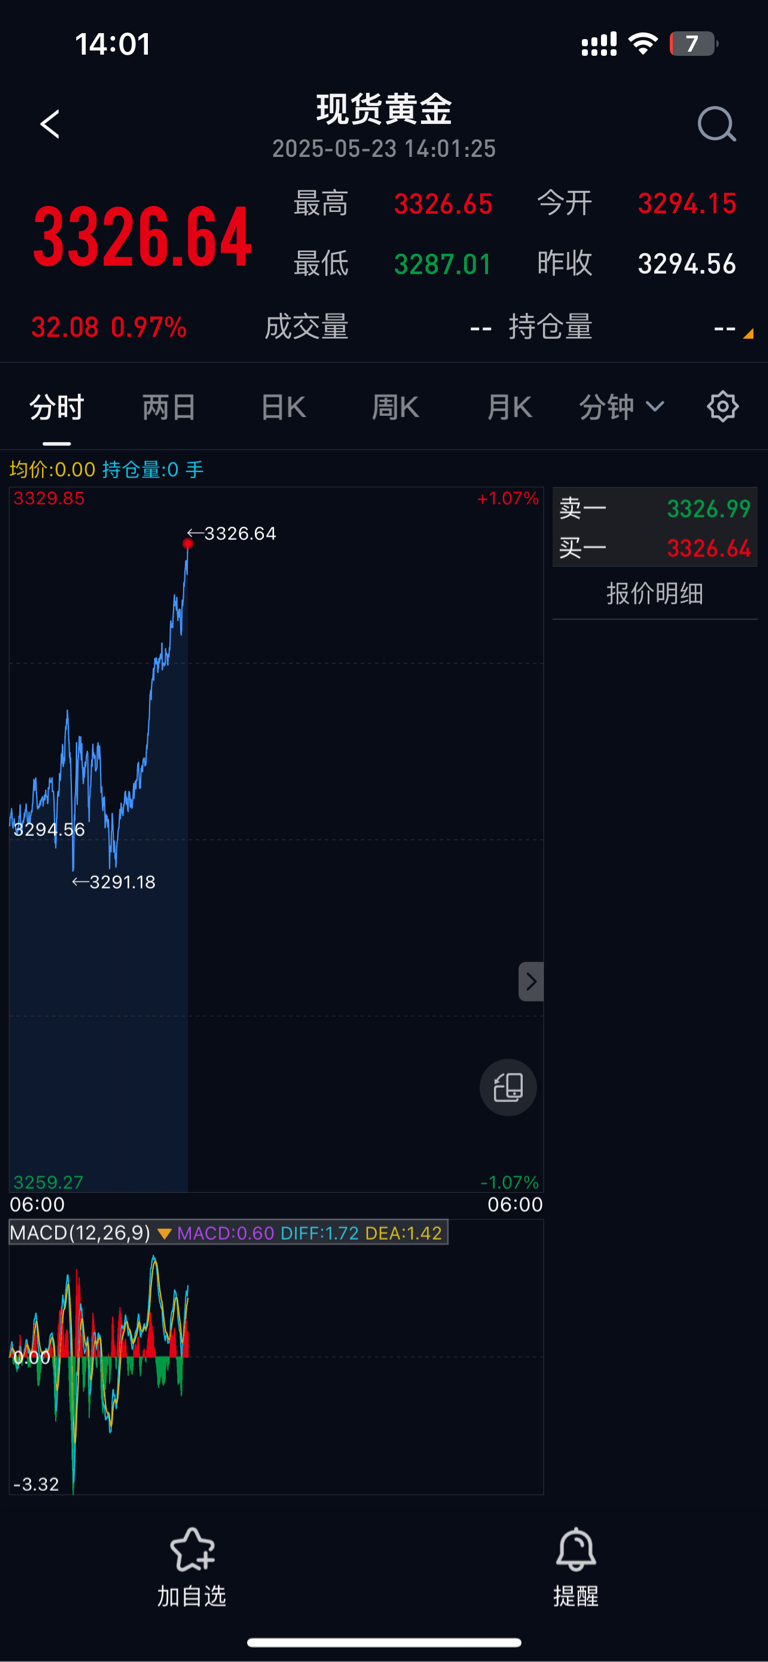Tap the 卖一 3326.99 quote row
Image resolution: width=768 pixels, height=1662 pixels.
pos(655,508)
